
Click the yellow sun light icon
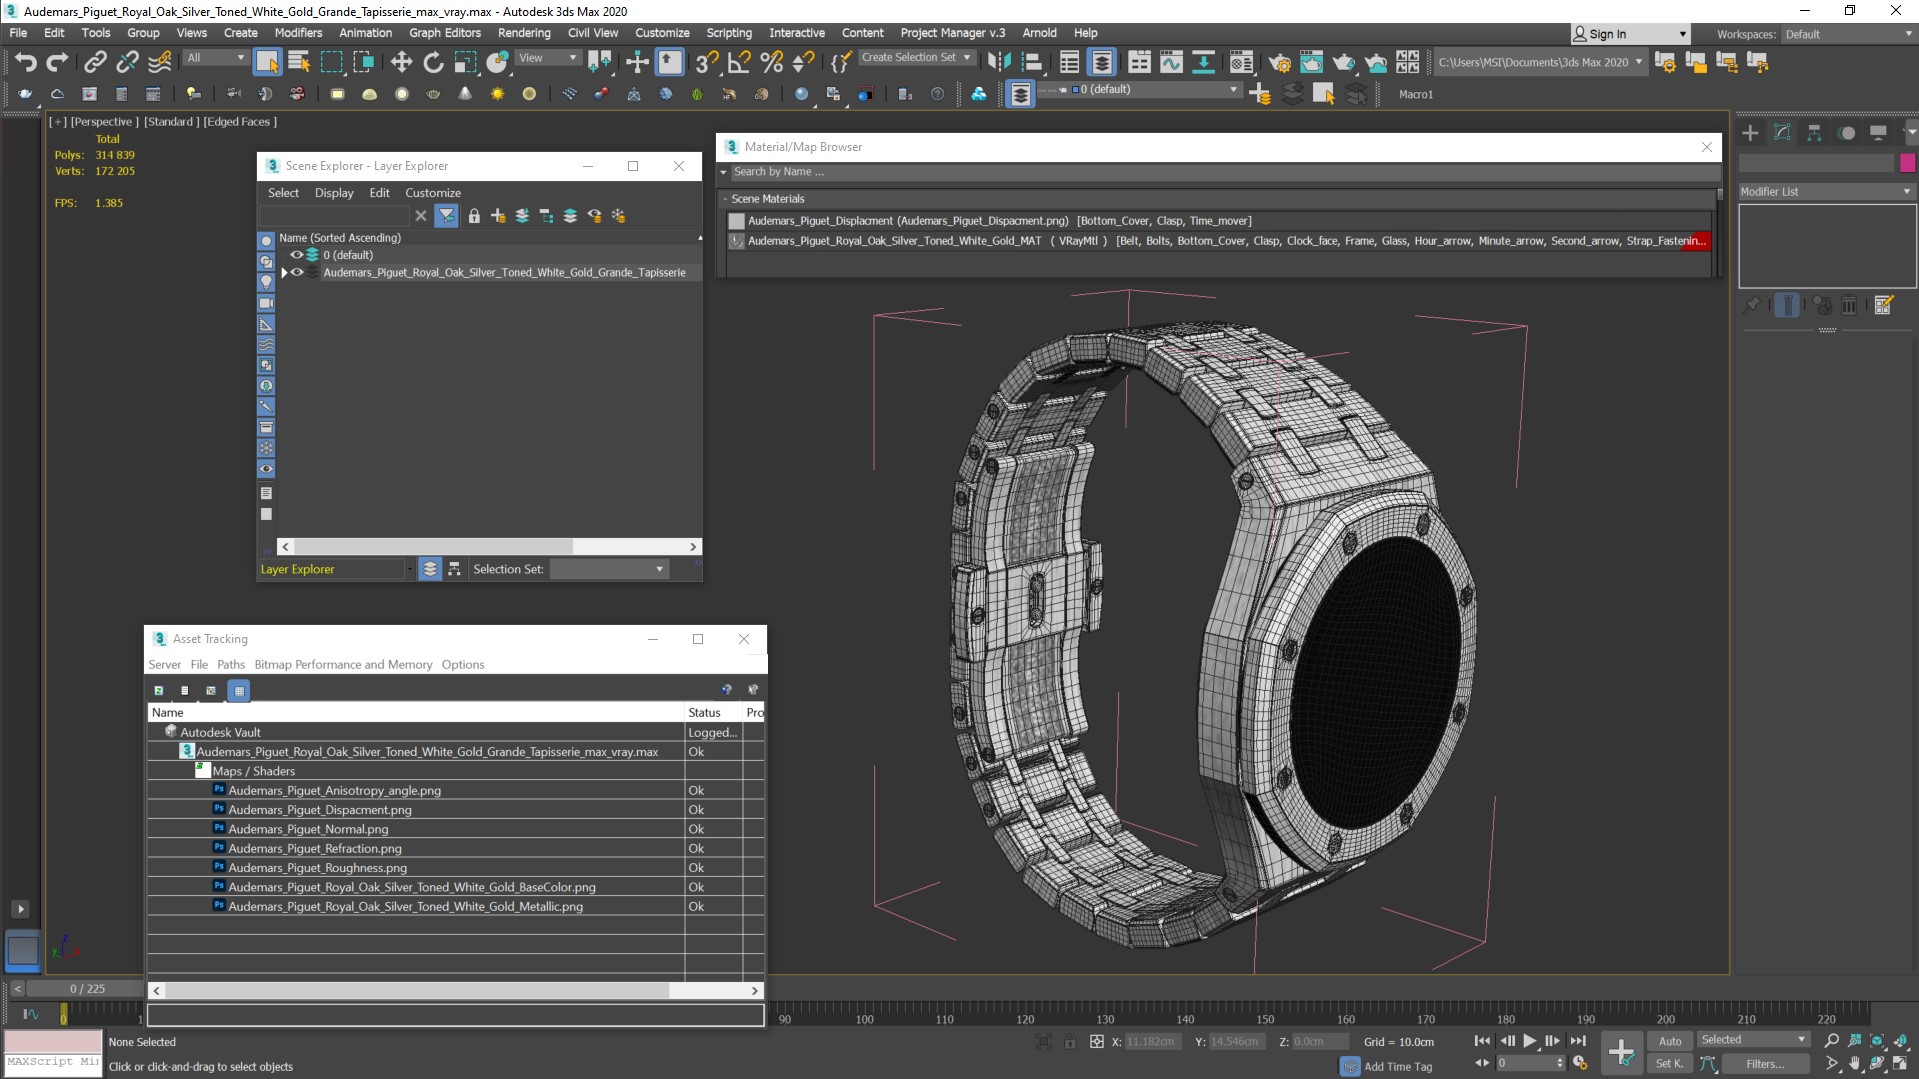497,94
